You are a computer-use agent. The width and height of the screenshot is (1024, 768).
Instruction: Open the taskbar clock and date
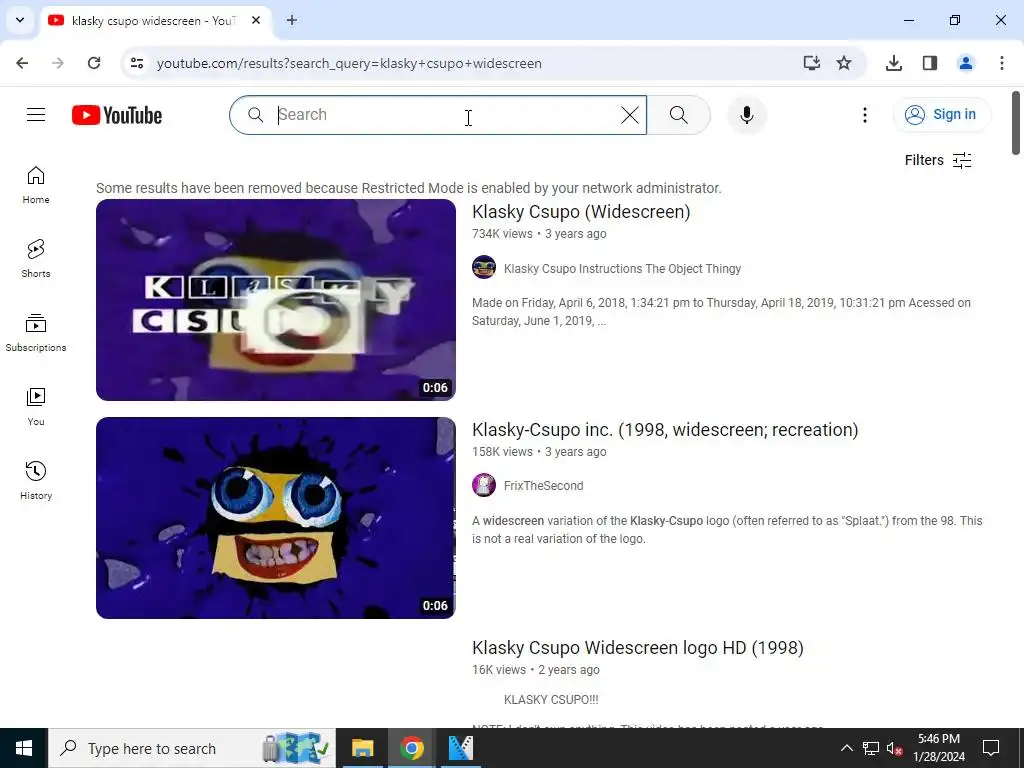(x=938, y=748)
